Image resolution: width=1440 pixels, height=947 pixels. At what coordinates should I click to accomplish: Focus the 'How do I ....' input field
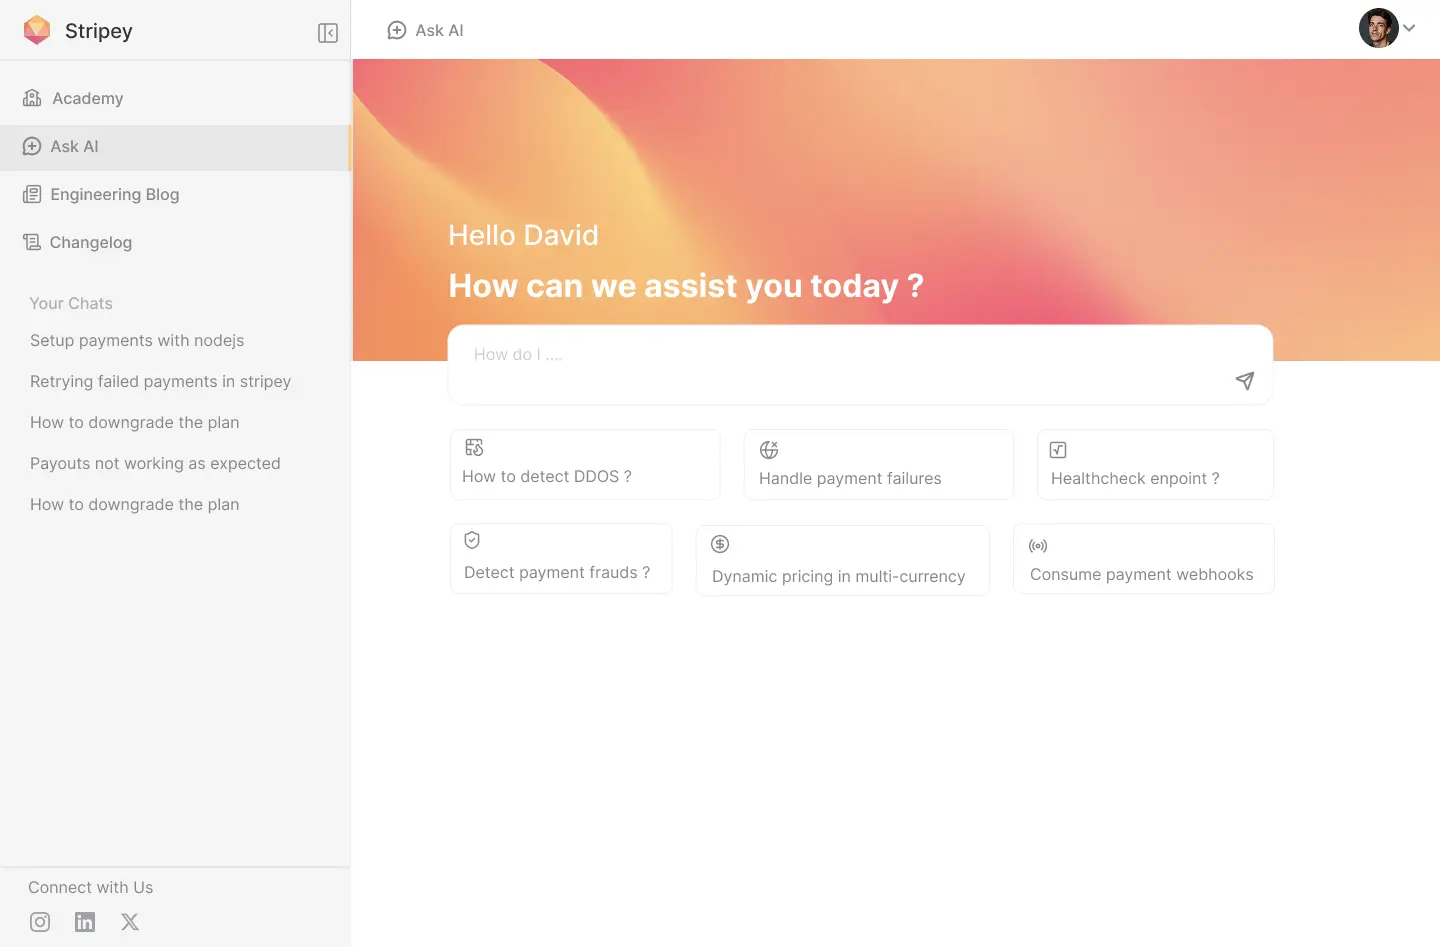[x=860, y=364]
